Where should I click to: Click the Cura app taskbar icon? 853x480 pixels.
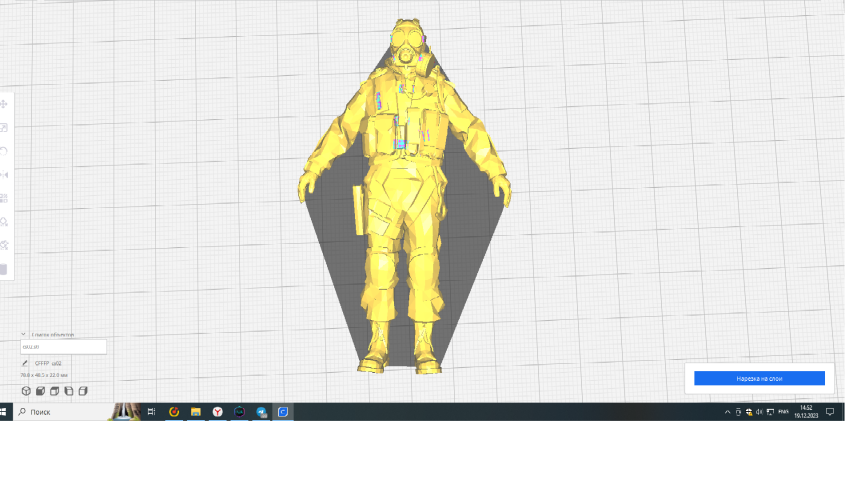click(283, 412)
